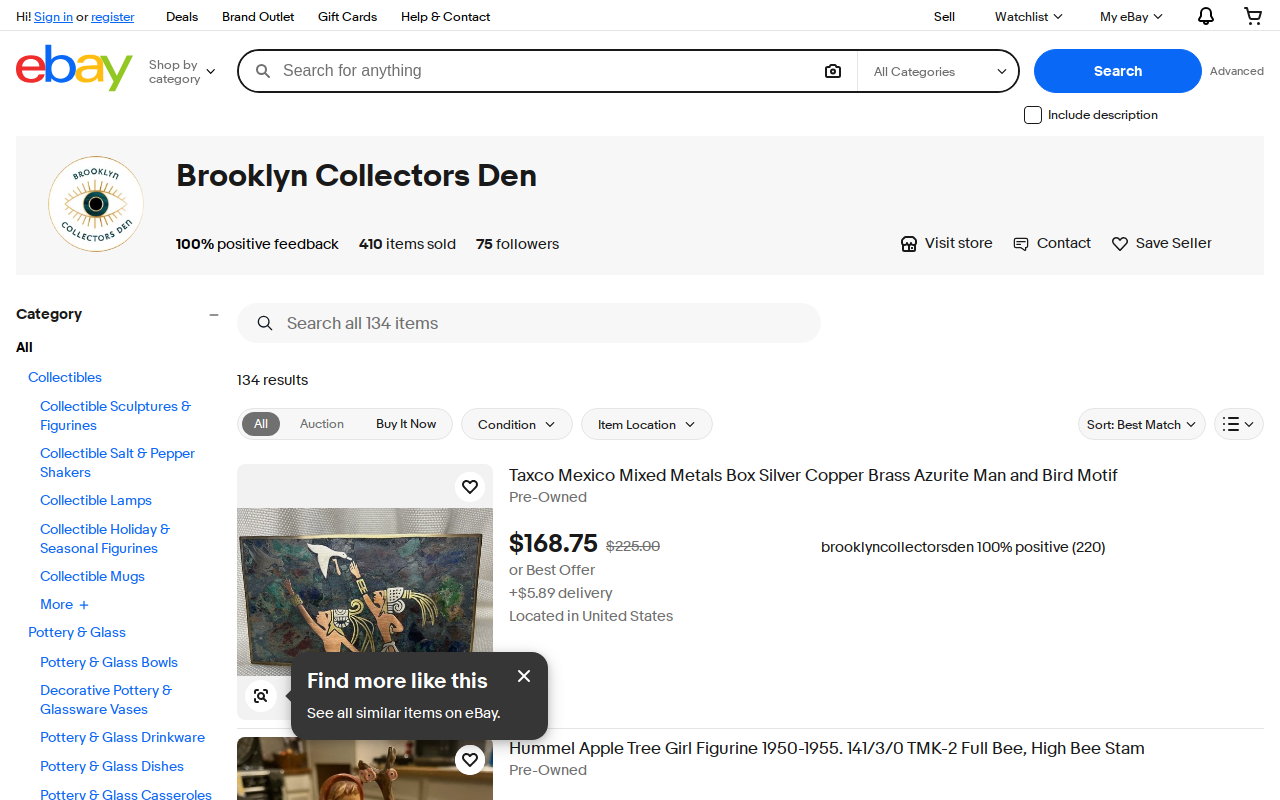Select Collectible Holiday & Seasonal Figurines category
1280x800 pixels.
(x=105, y=538)
